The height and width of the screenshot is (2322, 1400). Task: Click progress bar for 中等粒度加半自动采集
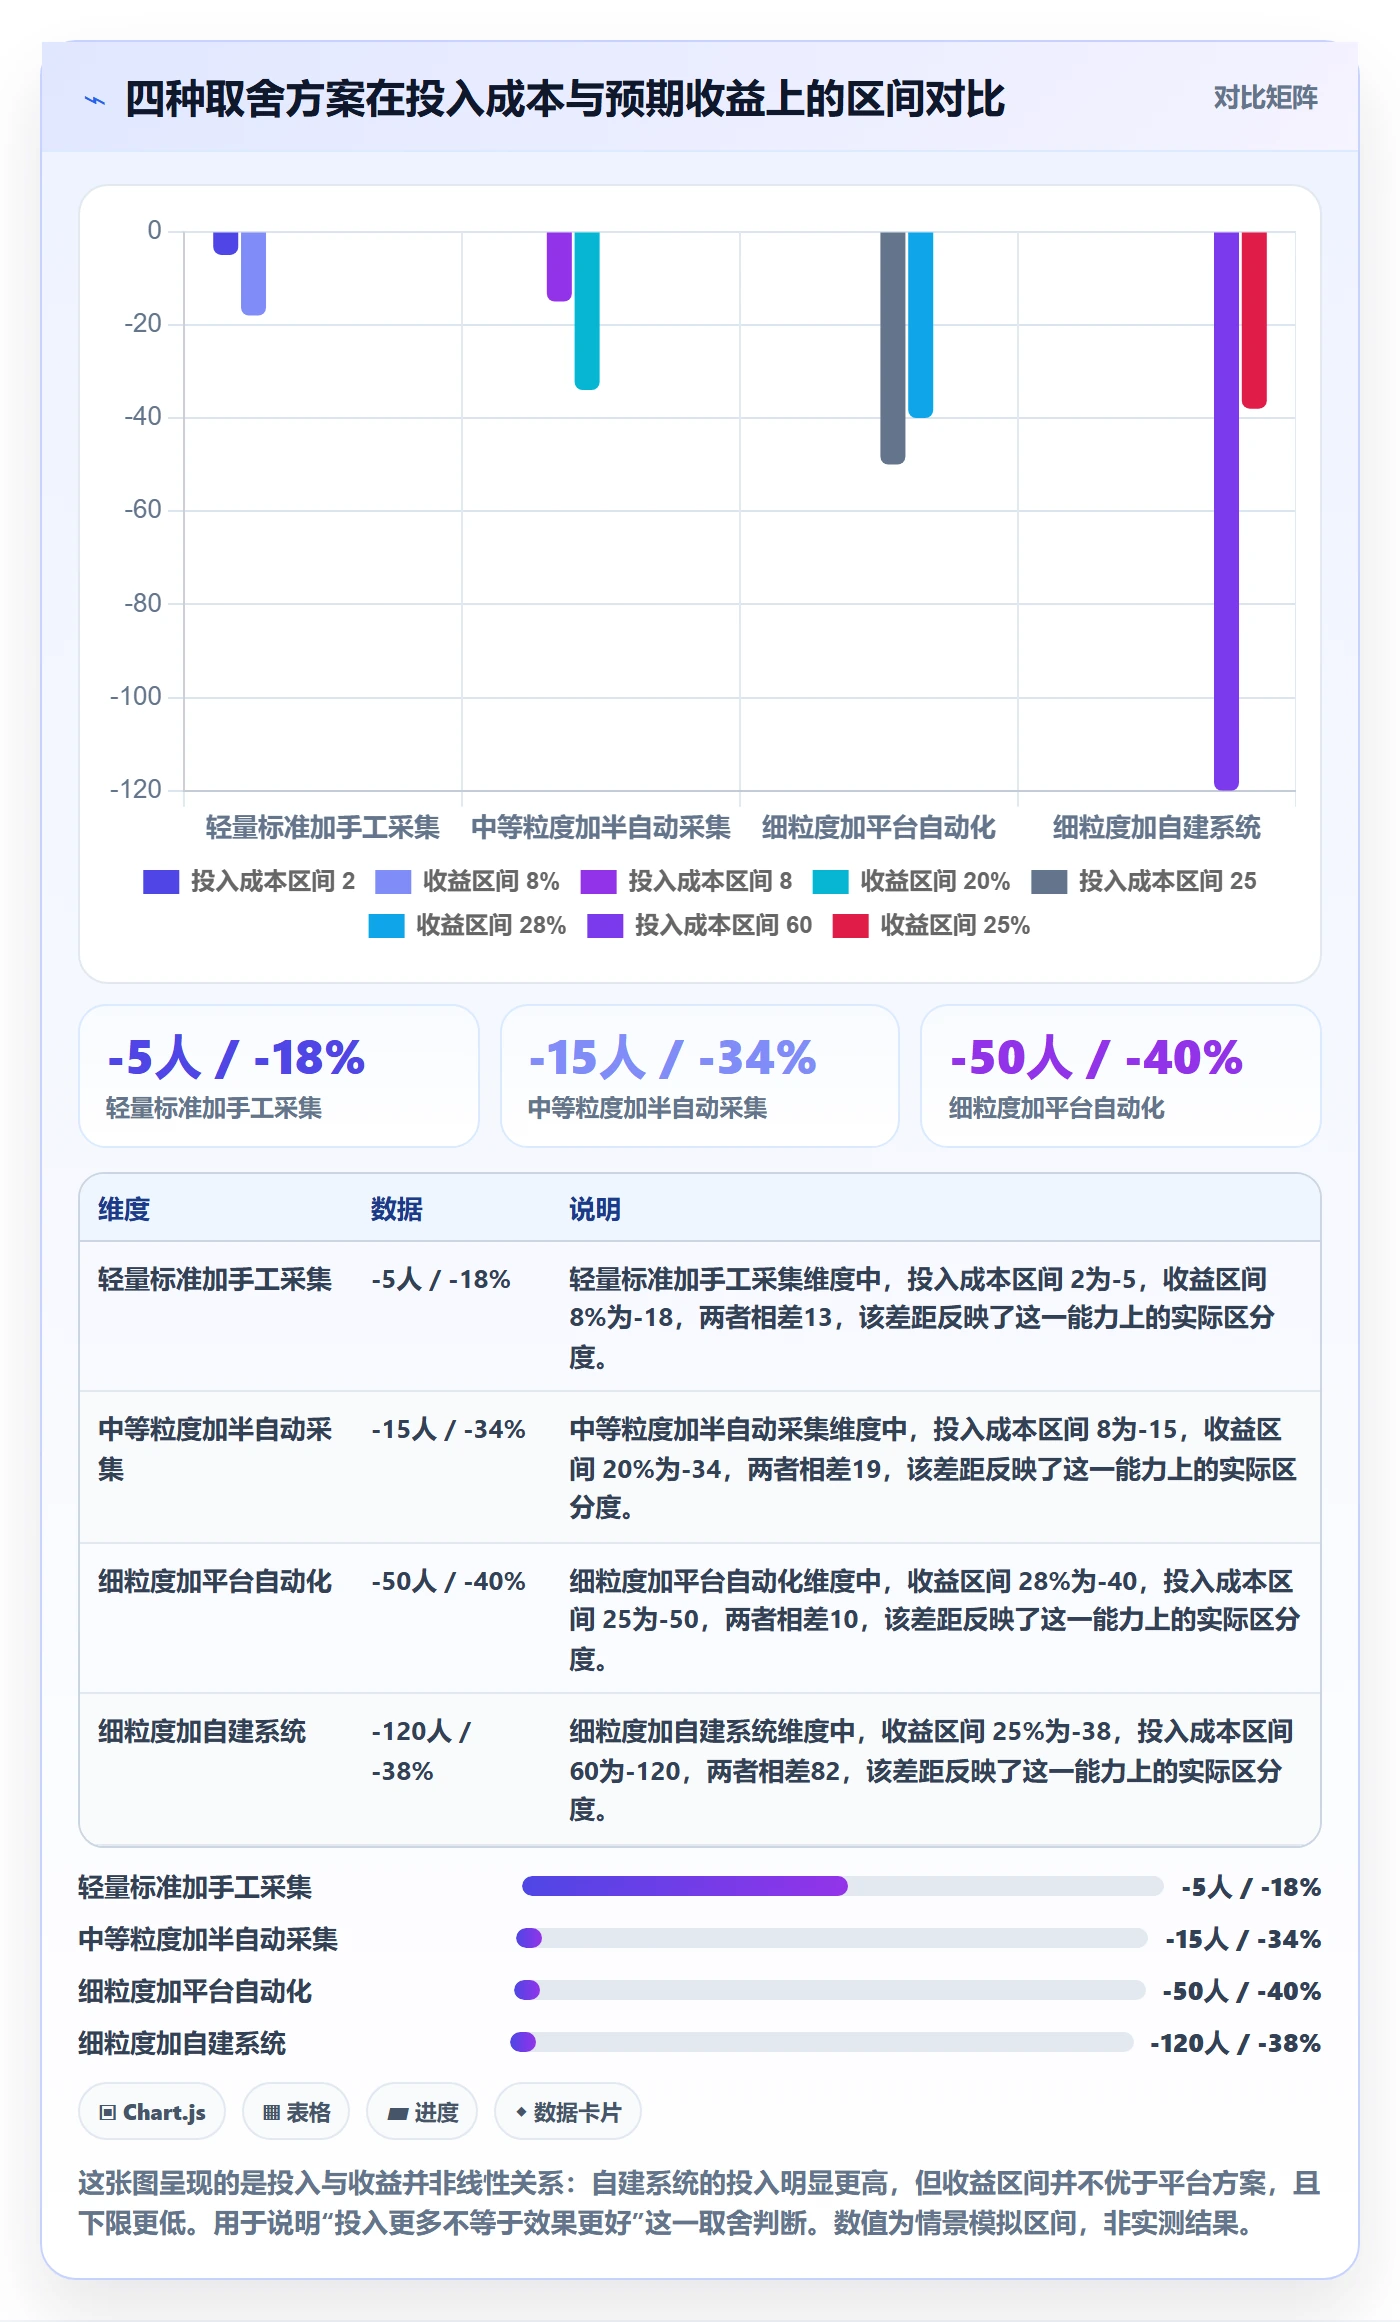[x=831, y=1938]
